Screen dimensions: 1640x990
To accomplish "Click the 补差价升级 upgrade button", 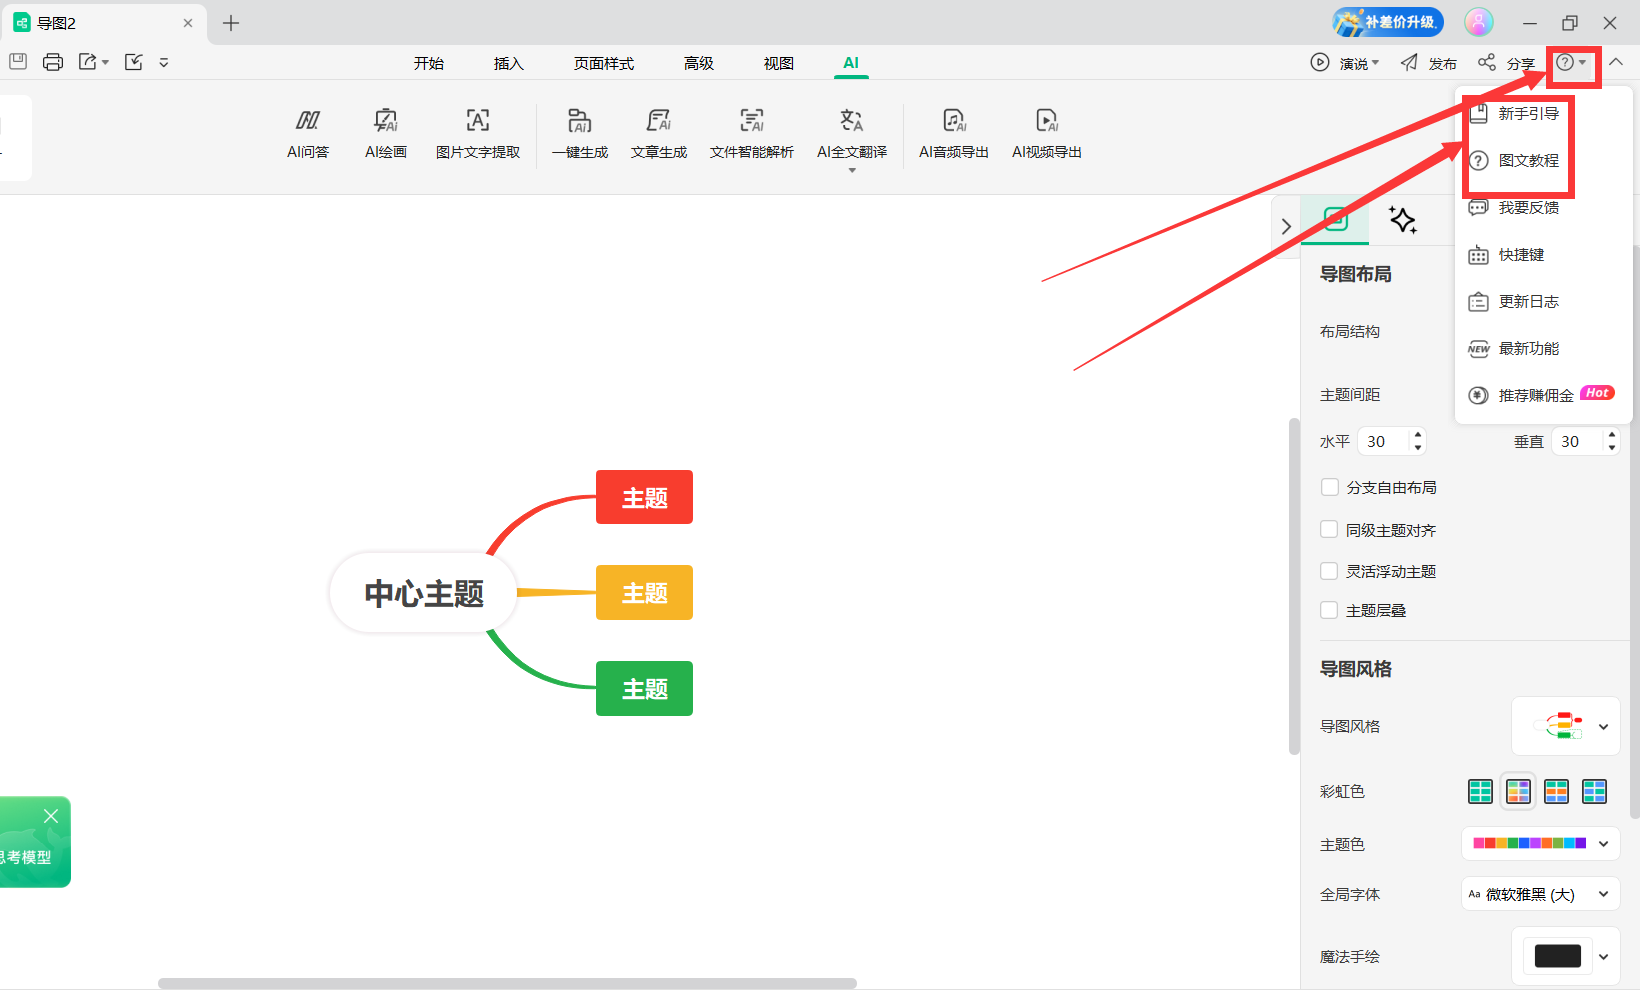I will [1388, 22].
